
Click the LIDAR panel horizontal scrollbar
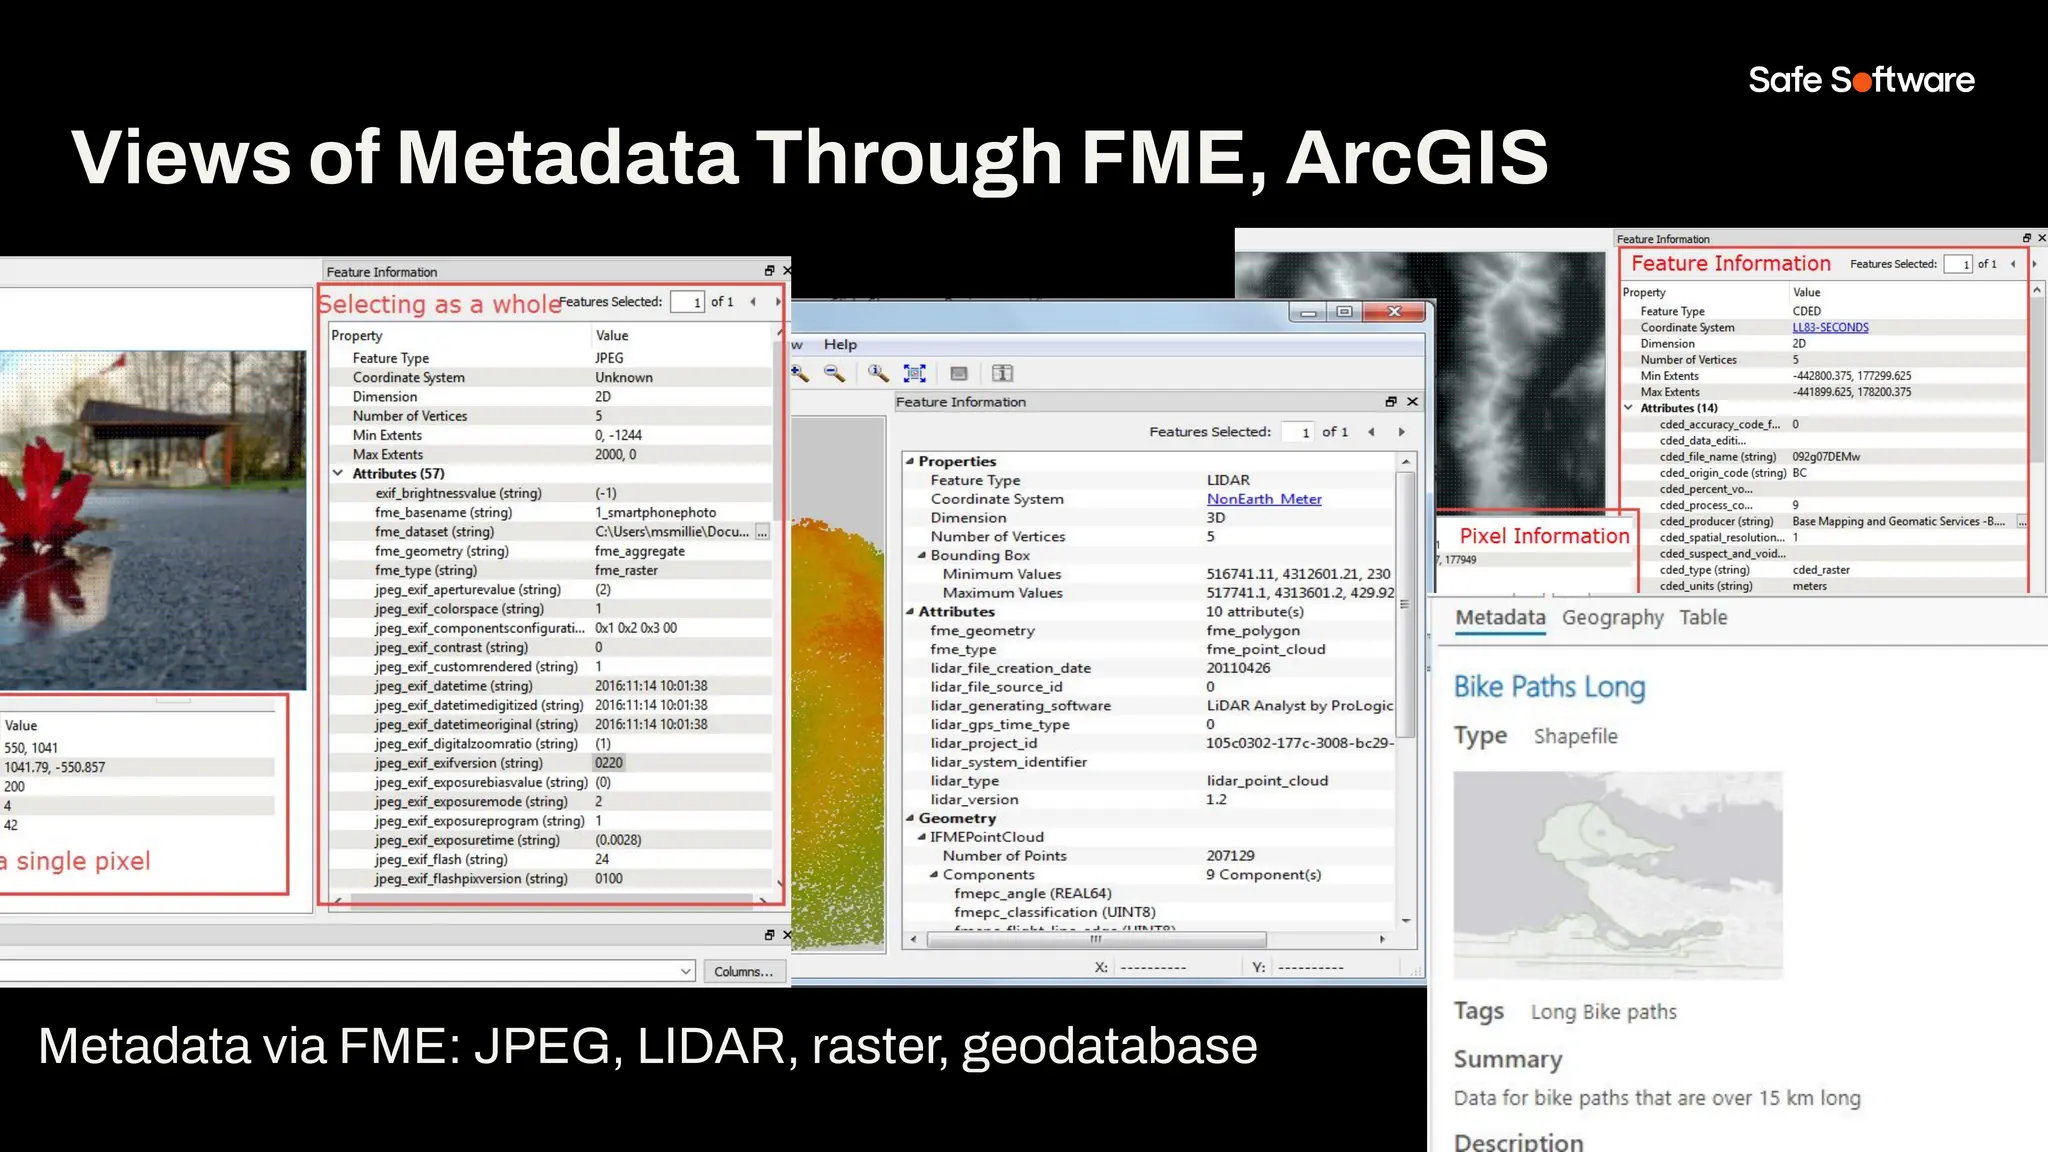pos(1096,939)
